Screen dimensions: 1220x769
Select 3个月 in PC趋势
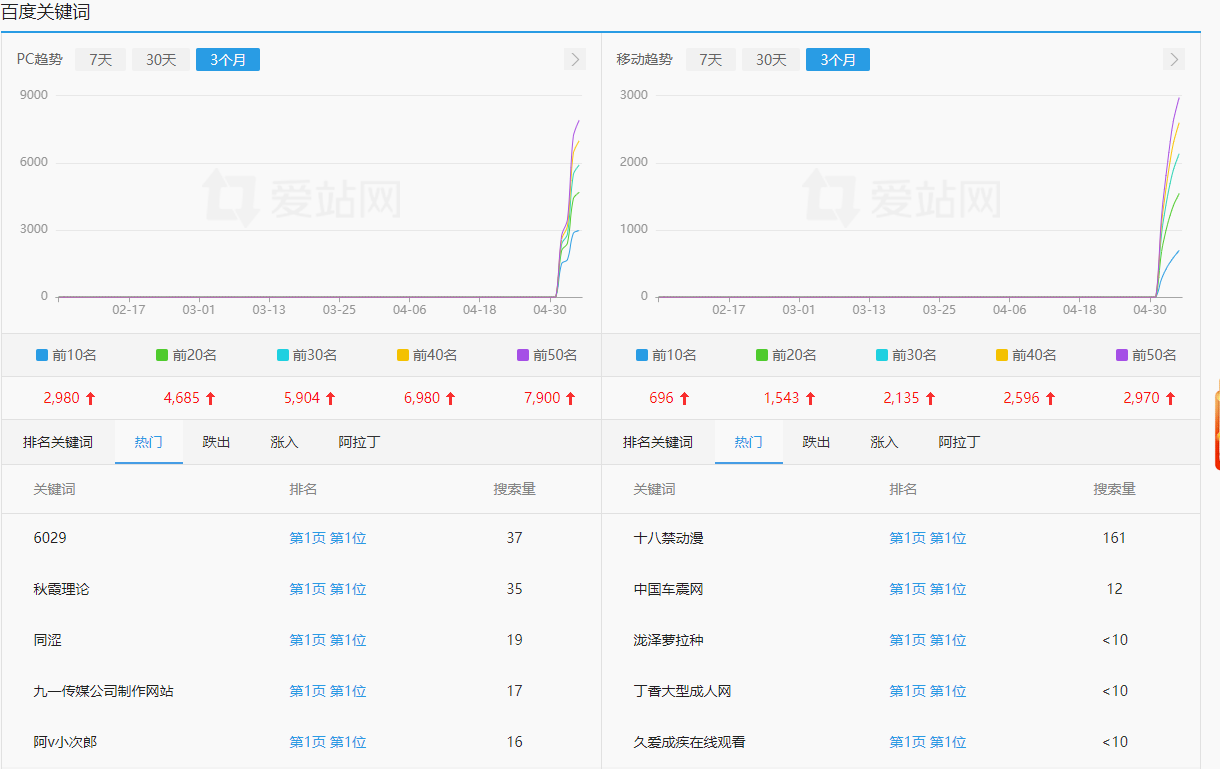click(228, 59)
